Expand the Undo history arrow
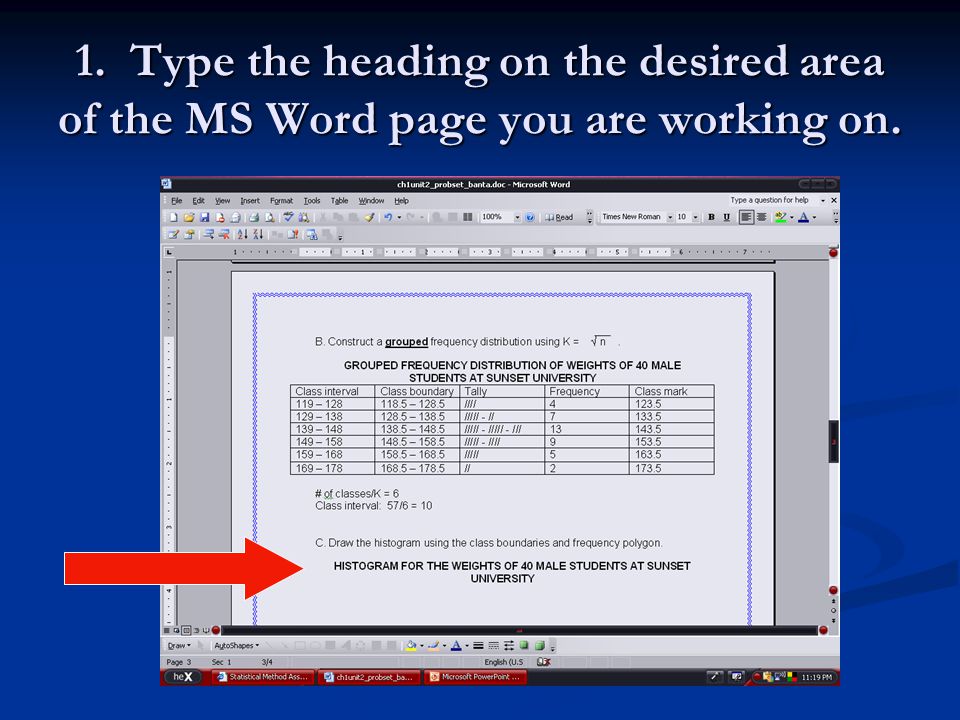Viewport: 960px width, 720px height. pyautogui.click(x=399, y=217)
